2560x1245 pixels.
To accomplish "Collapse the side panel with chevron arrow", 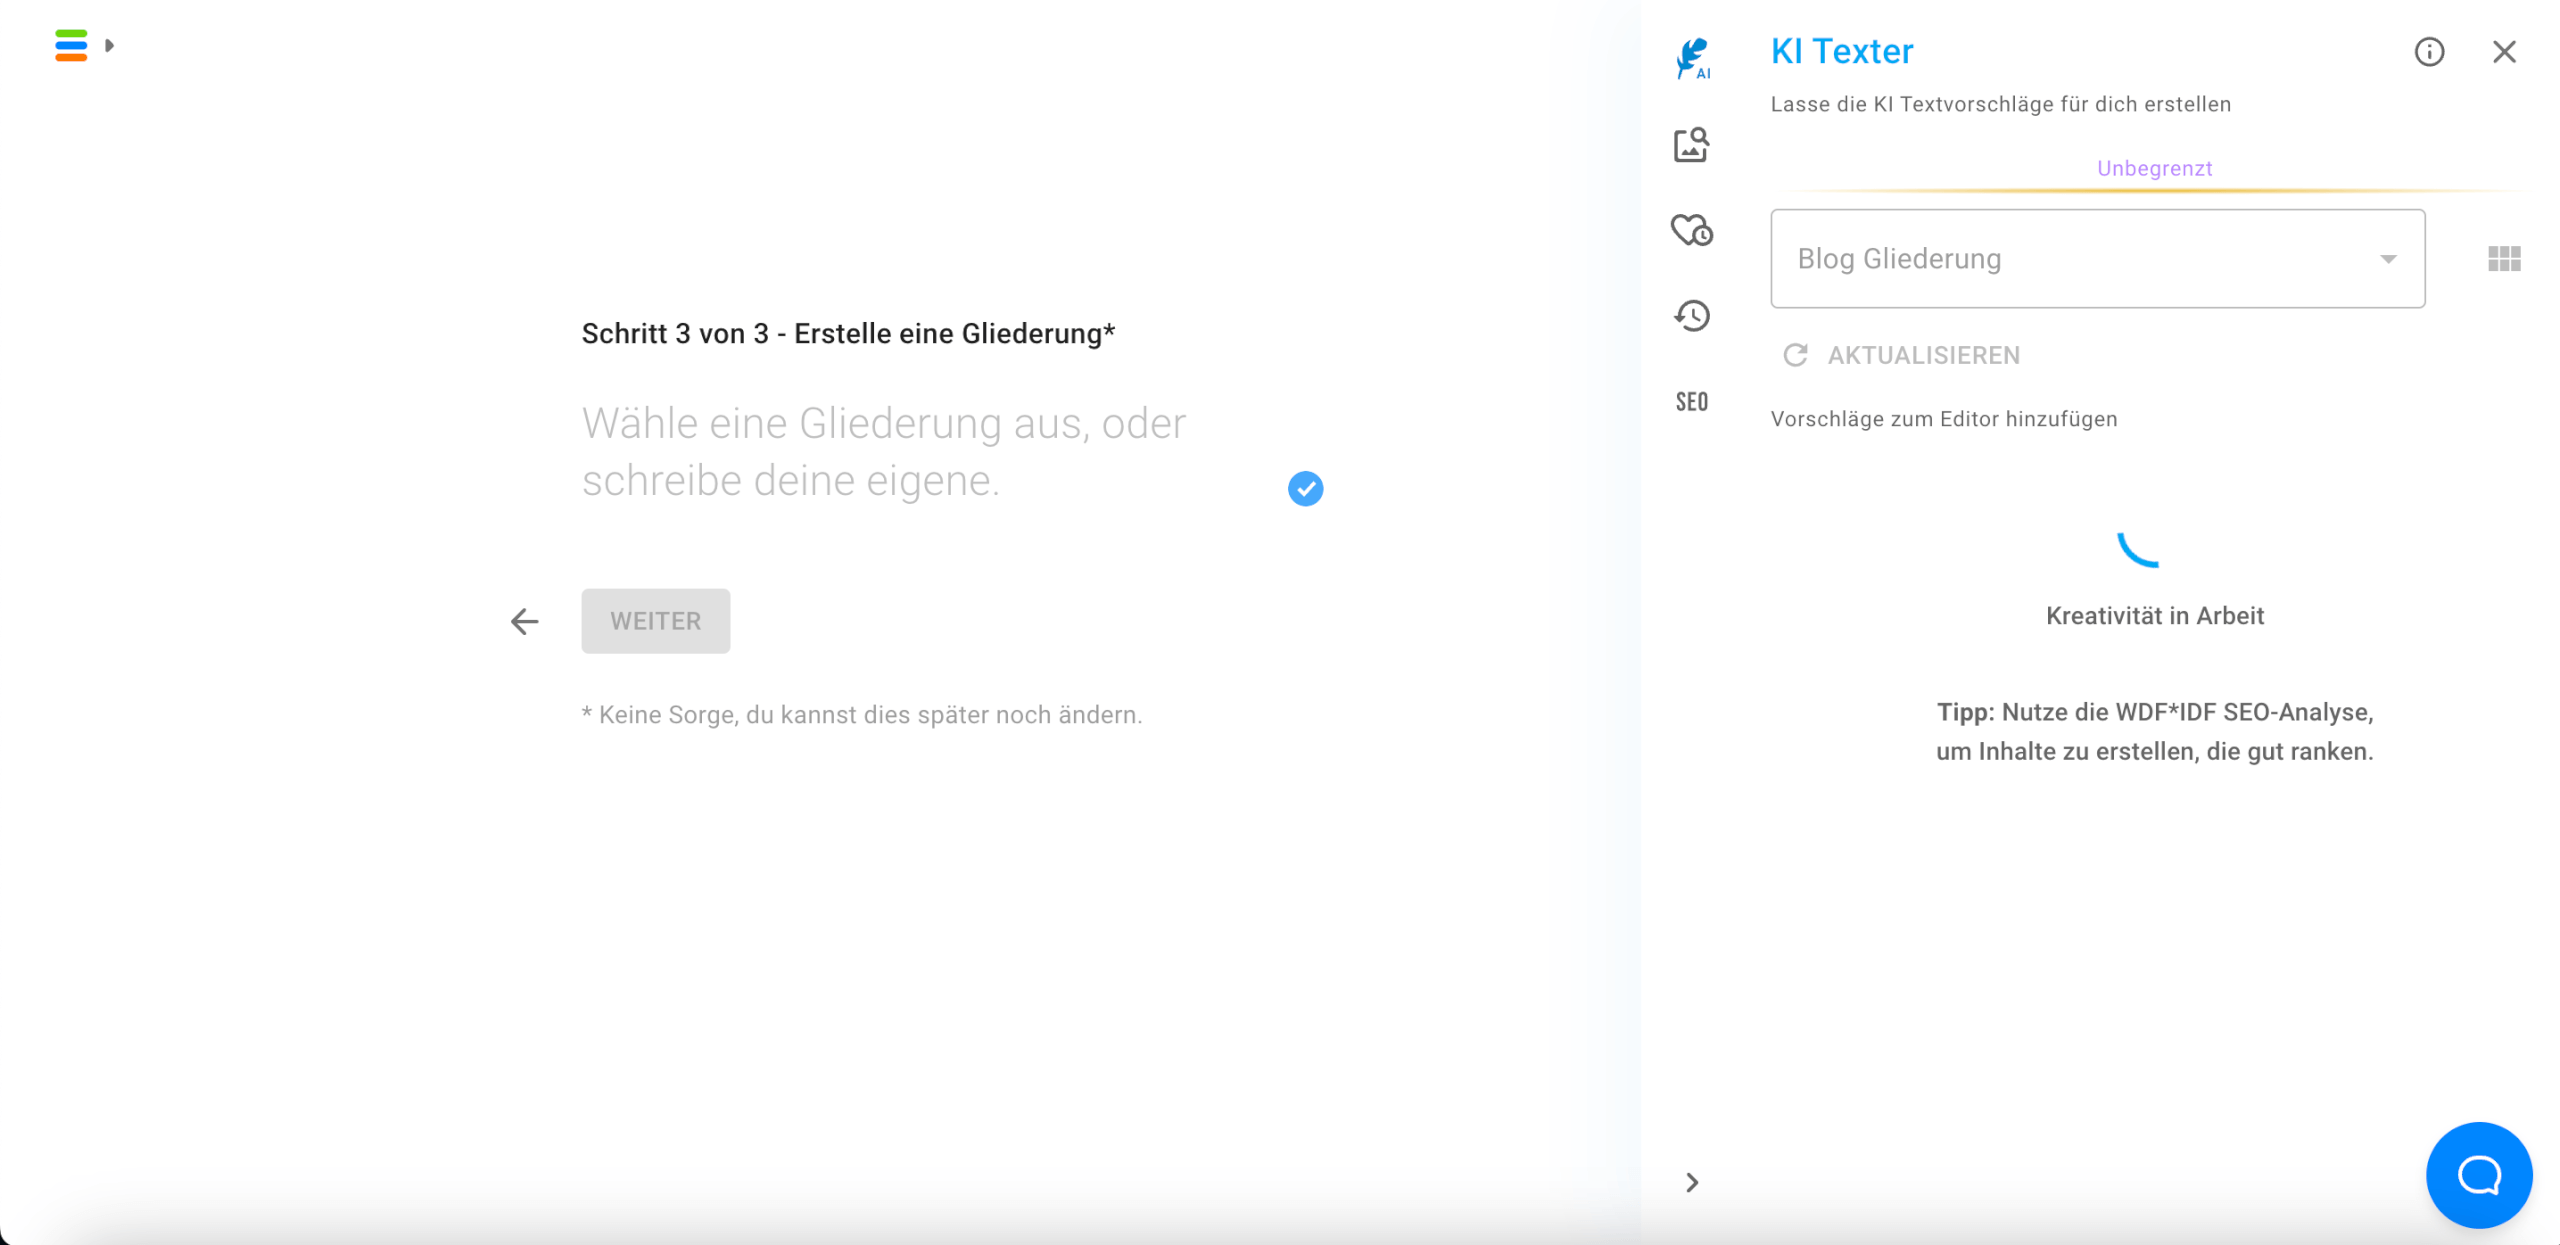I will pyautogui.click(x=1692, y=1183).
